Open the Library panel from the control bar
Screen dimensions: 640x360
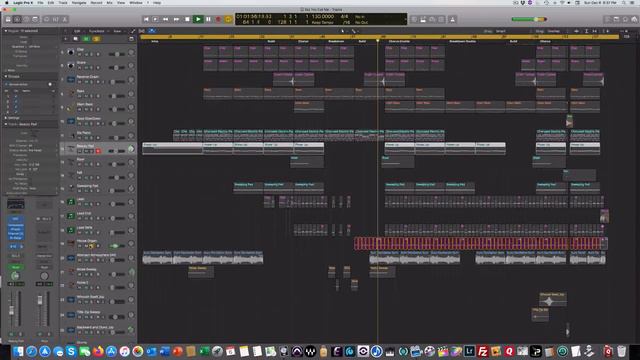[8, 19]
